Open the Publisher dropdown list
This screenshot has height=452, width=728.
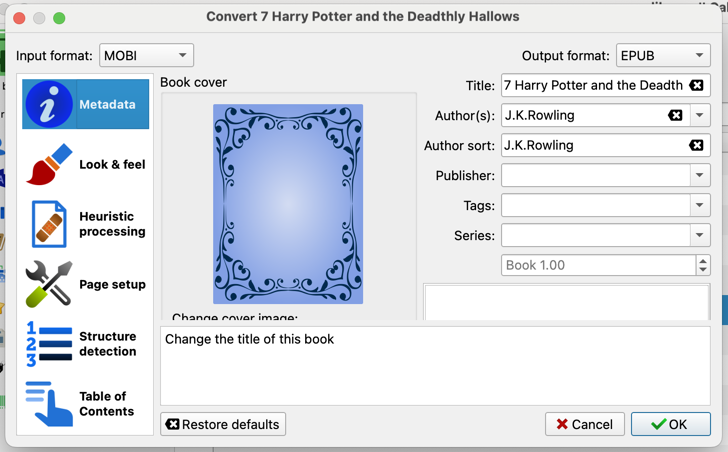pos(699,176)
